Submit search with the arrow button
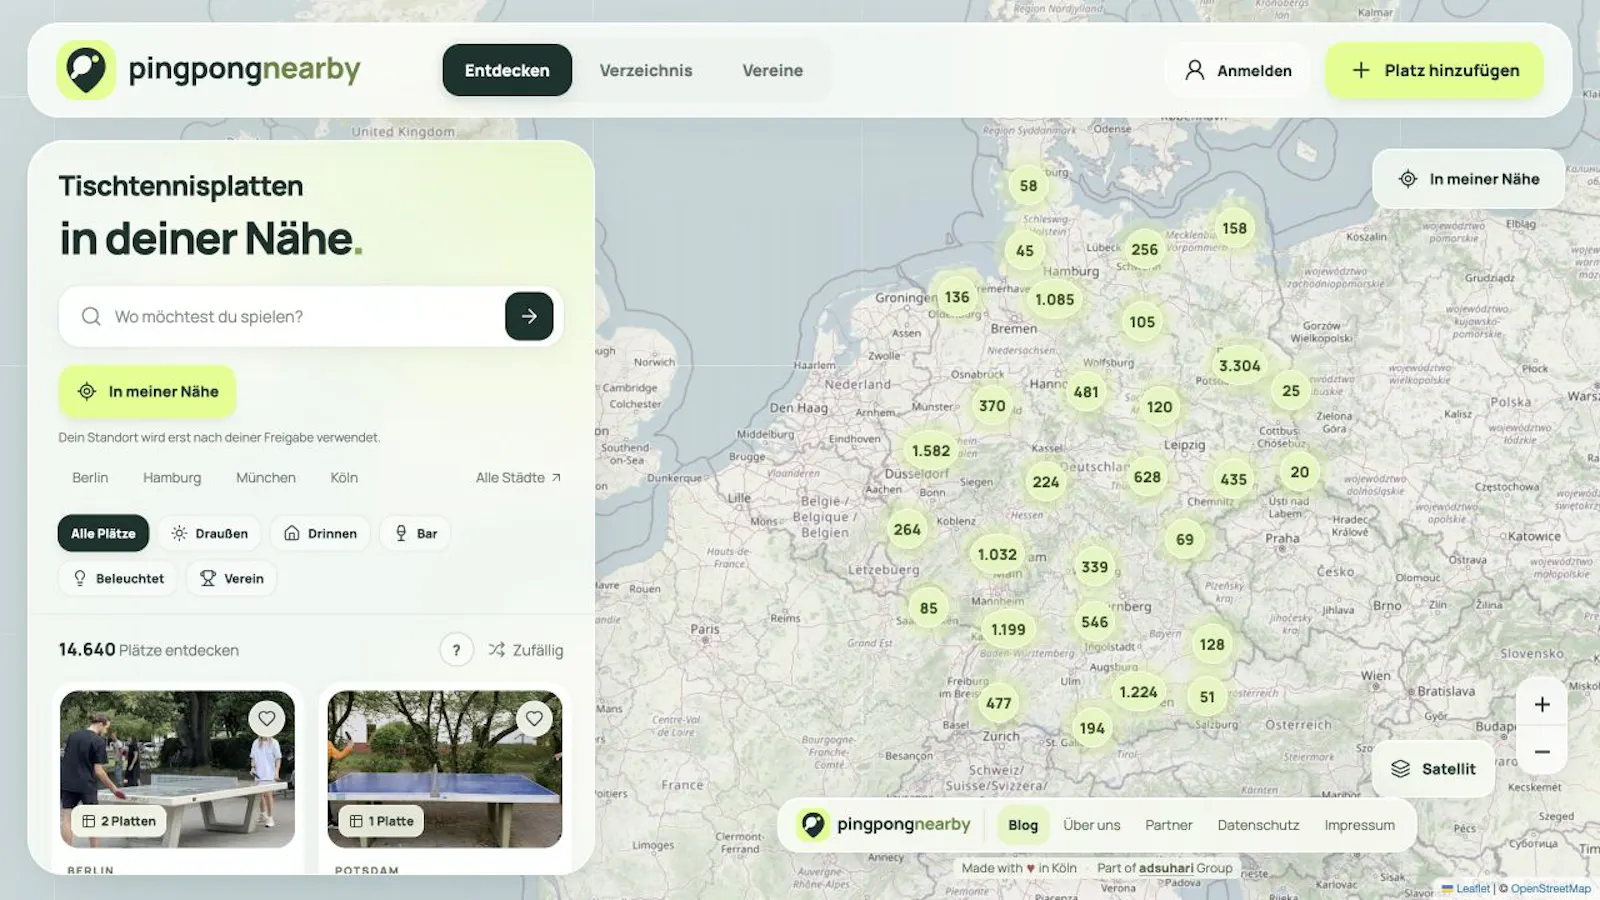 coord(529,316)
